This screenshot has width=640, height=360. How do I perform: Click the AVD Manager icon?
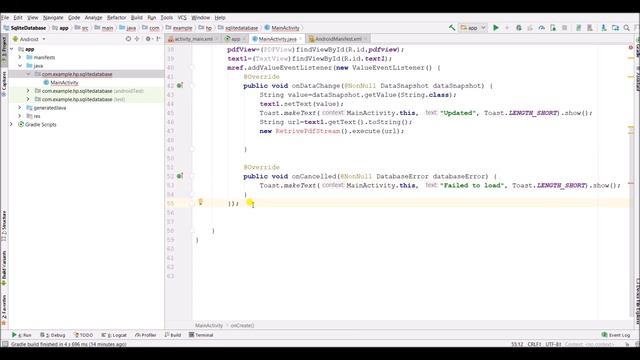[590, 28]
